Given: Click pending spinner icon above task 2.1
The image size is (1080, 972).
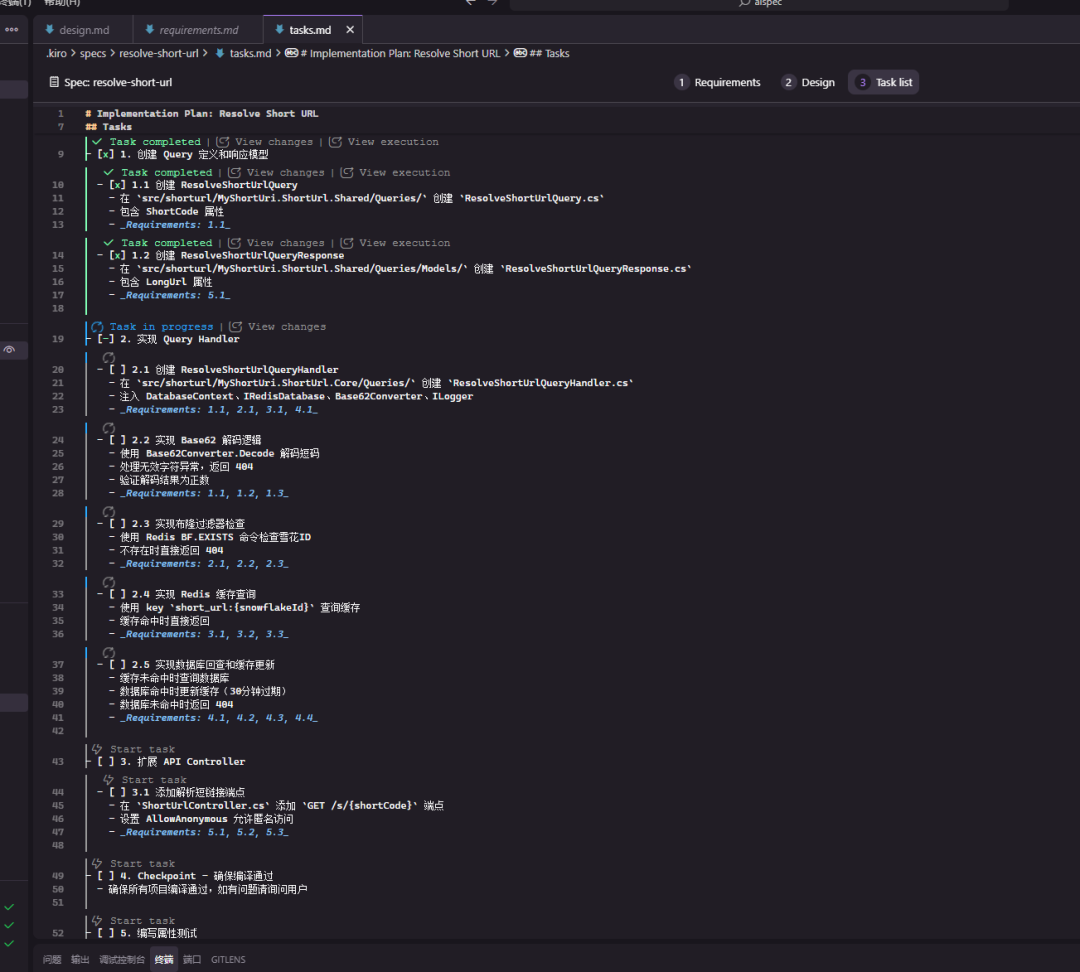Looking at the screenshot, I should click(x=109, y=358).
